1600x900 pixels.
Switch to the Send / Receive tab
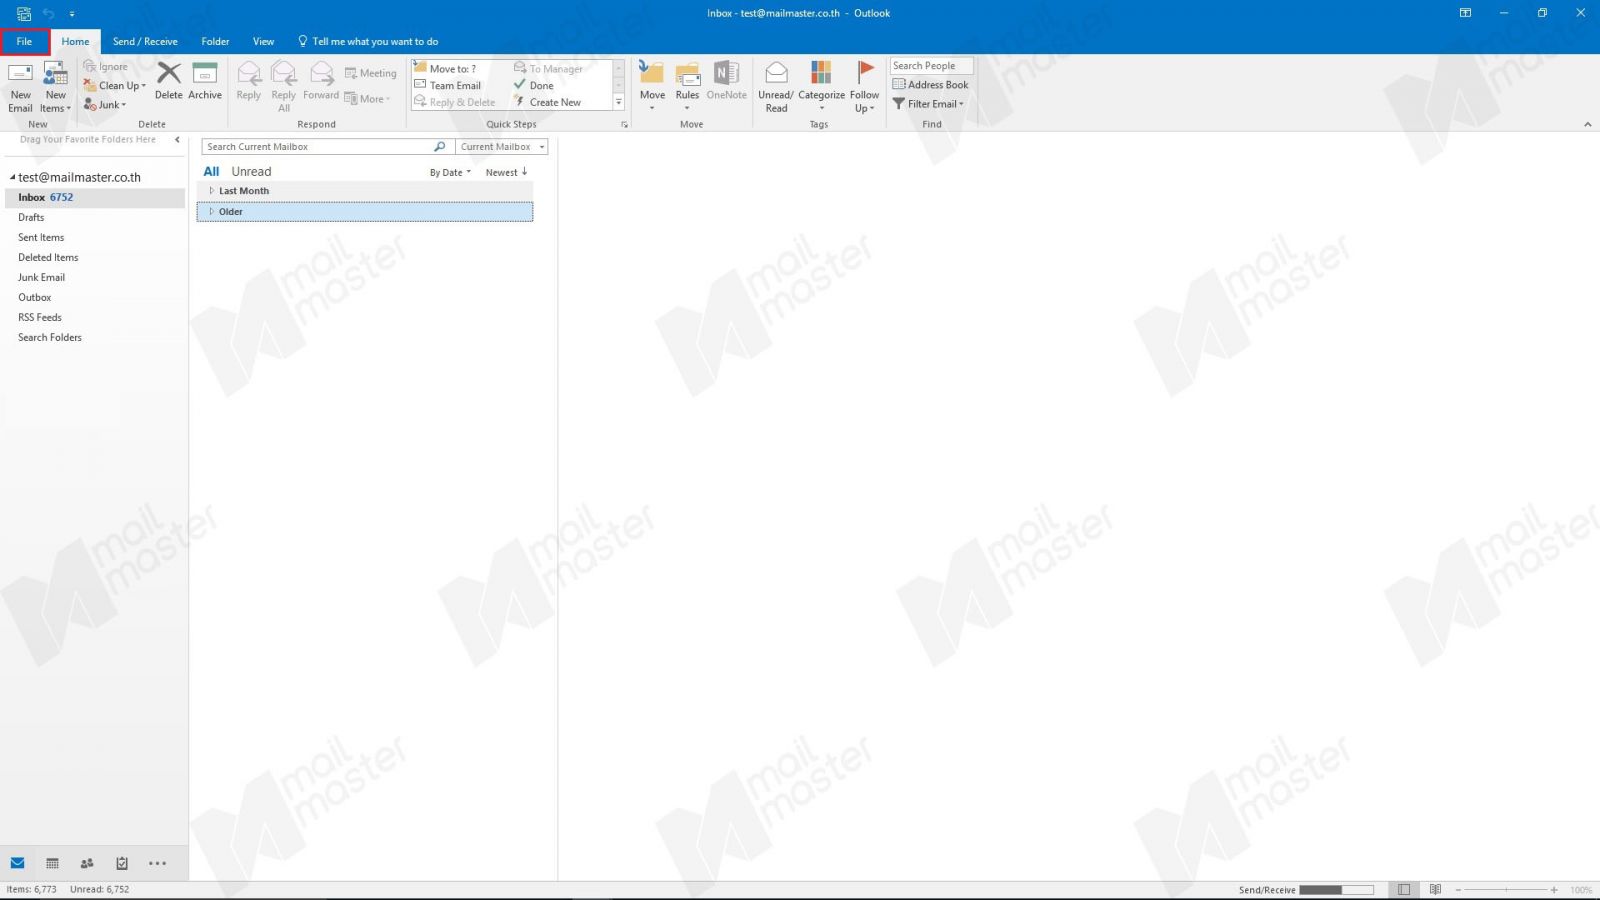[x=145, y=42]
